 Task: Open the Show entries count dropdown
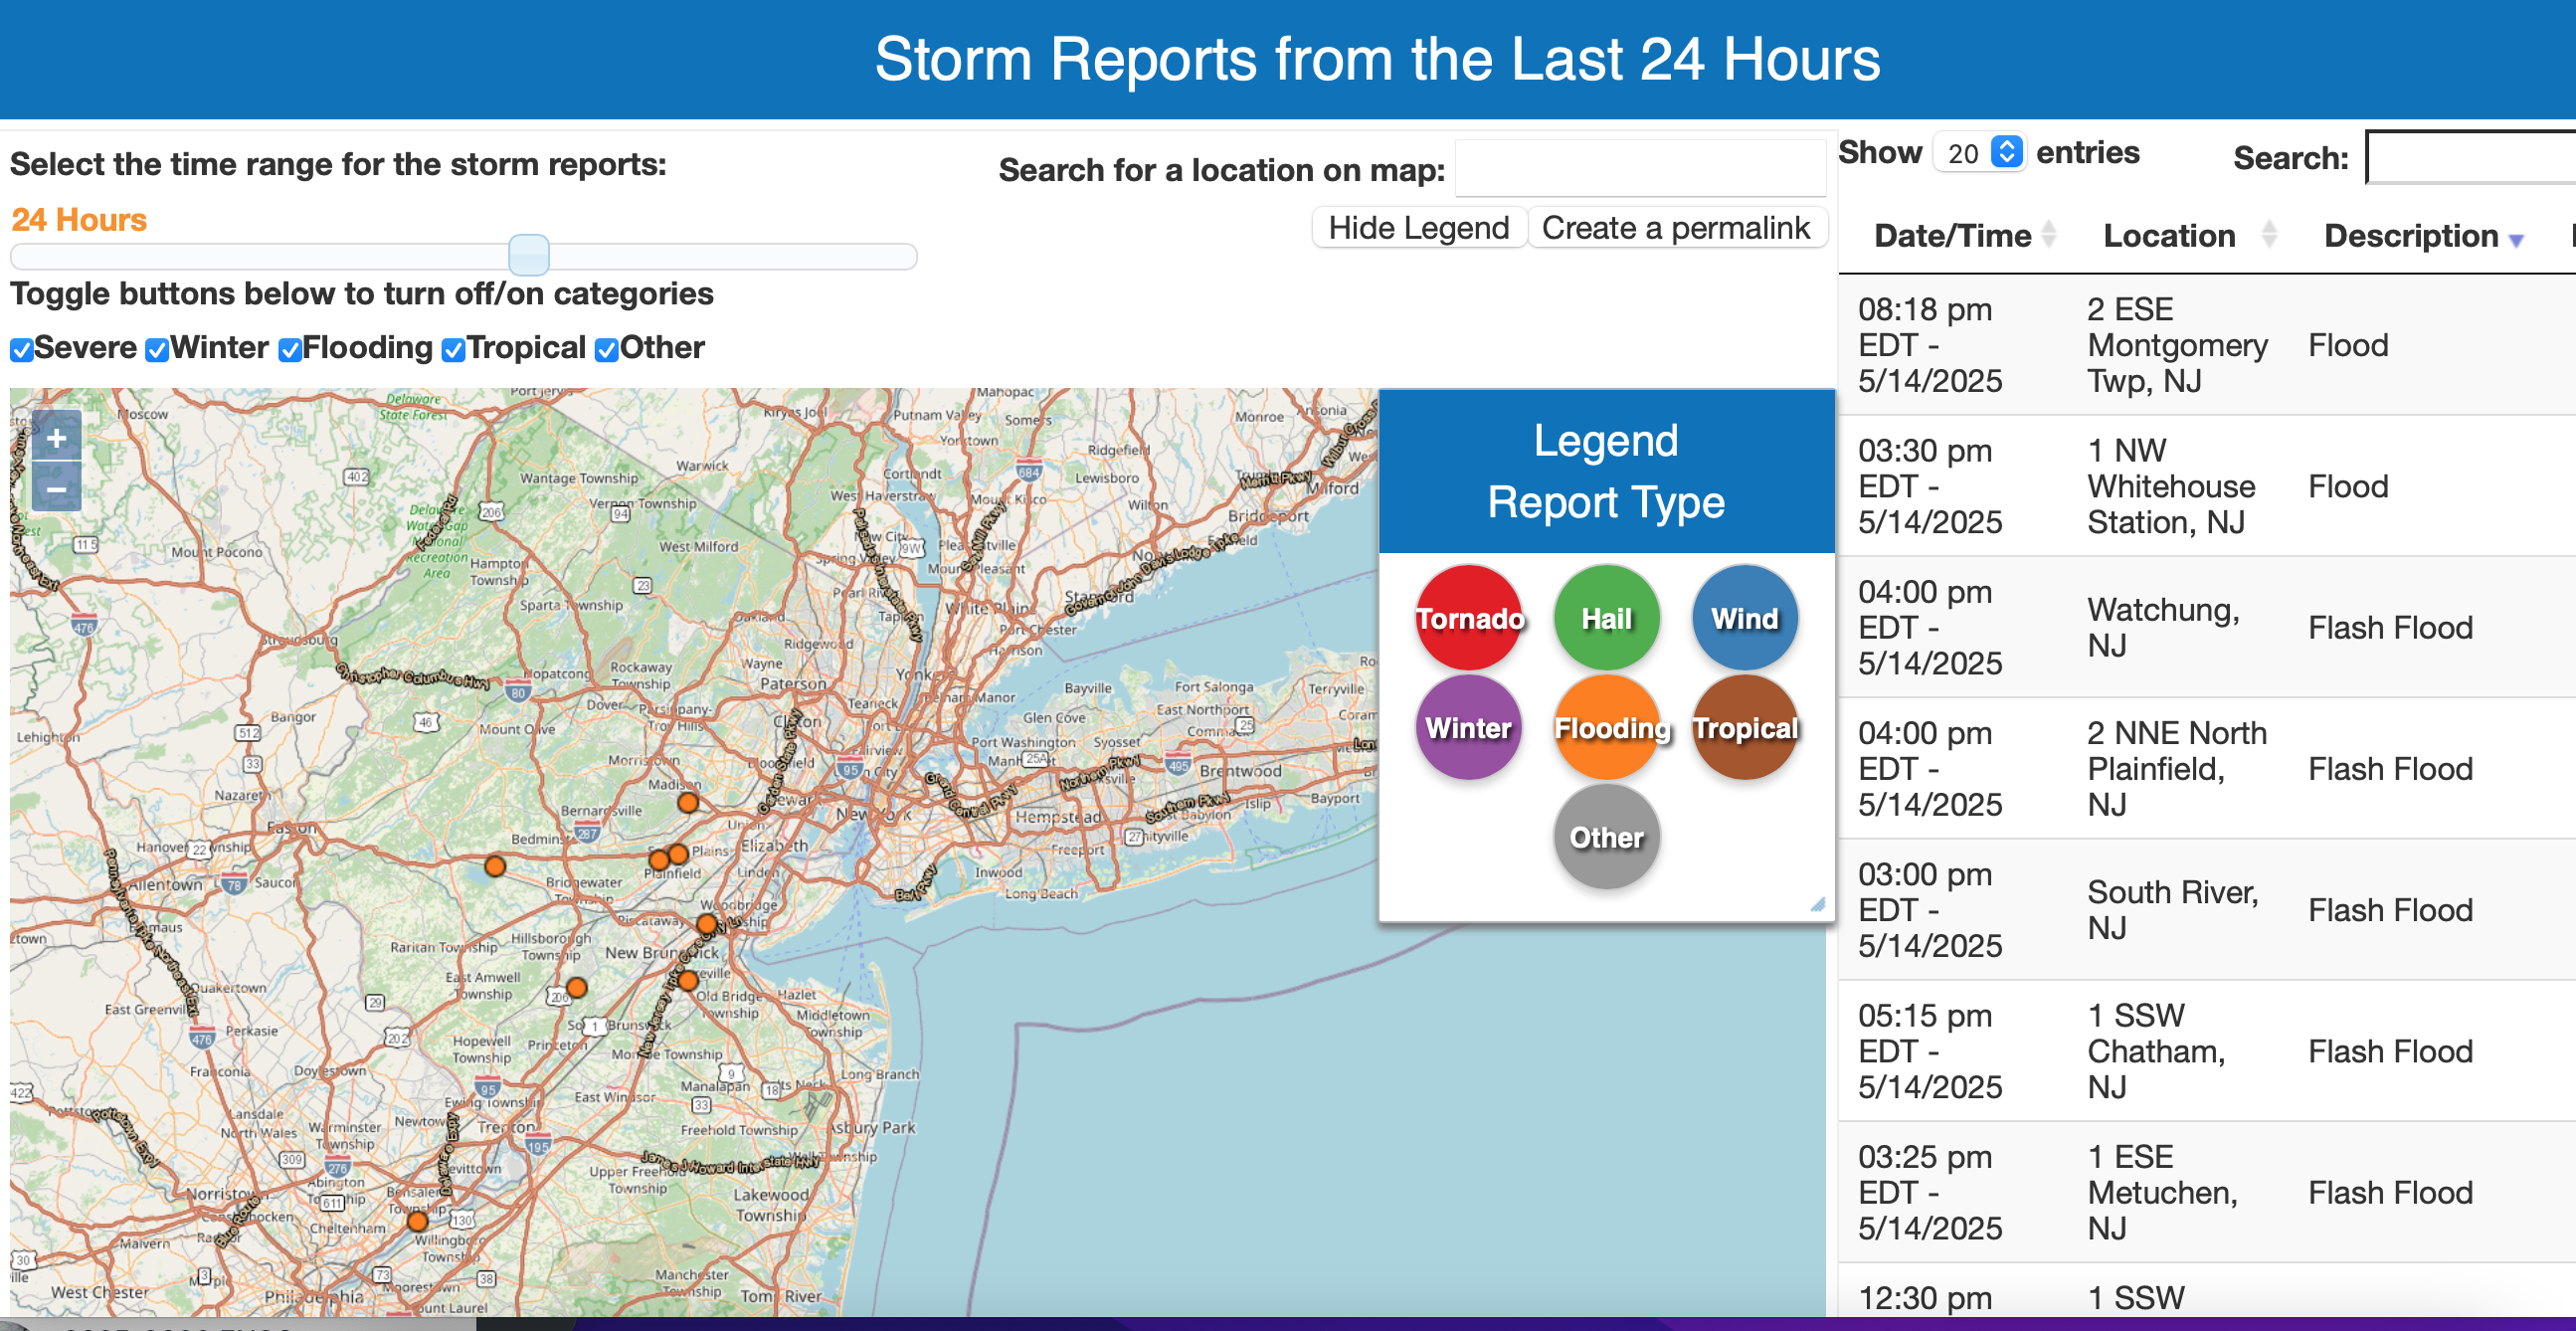point(1980,153)
